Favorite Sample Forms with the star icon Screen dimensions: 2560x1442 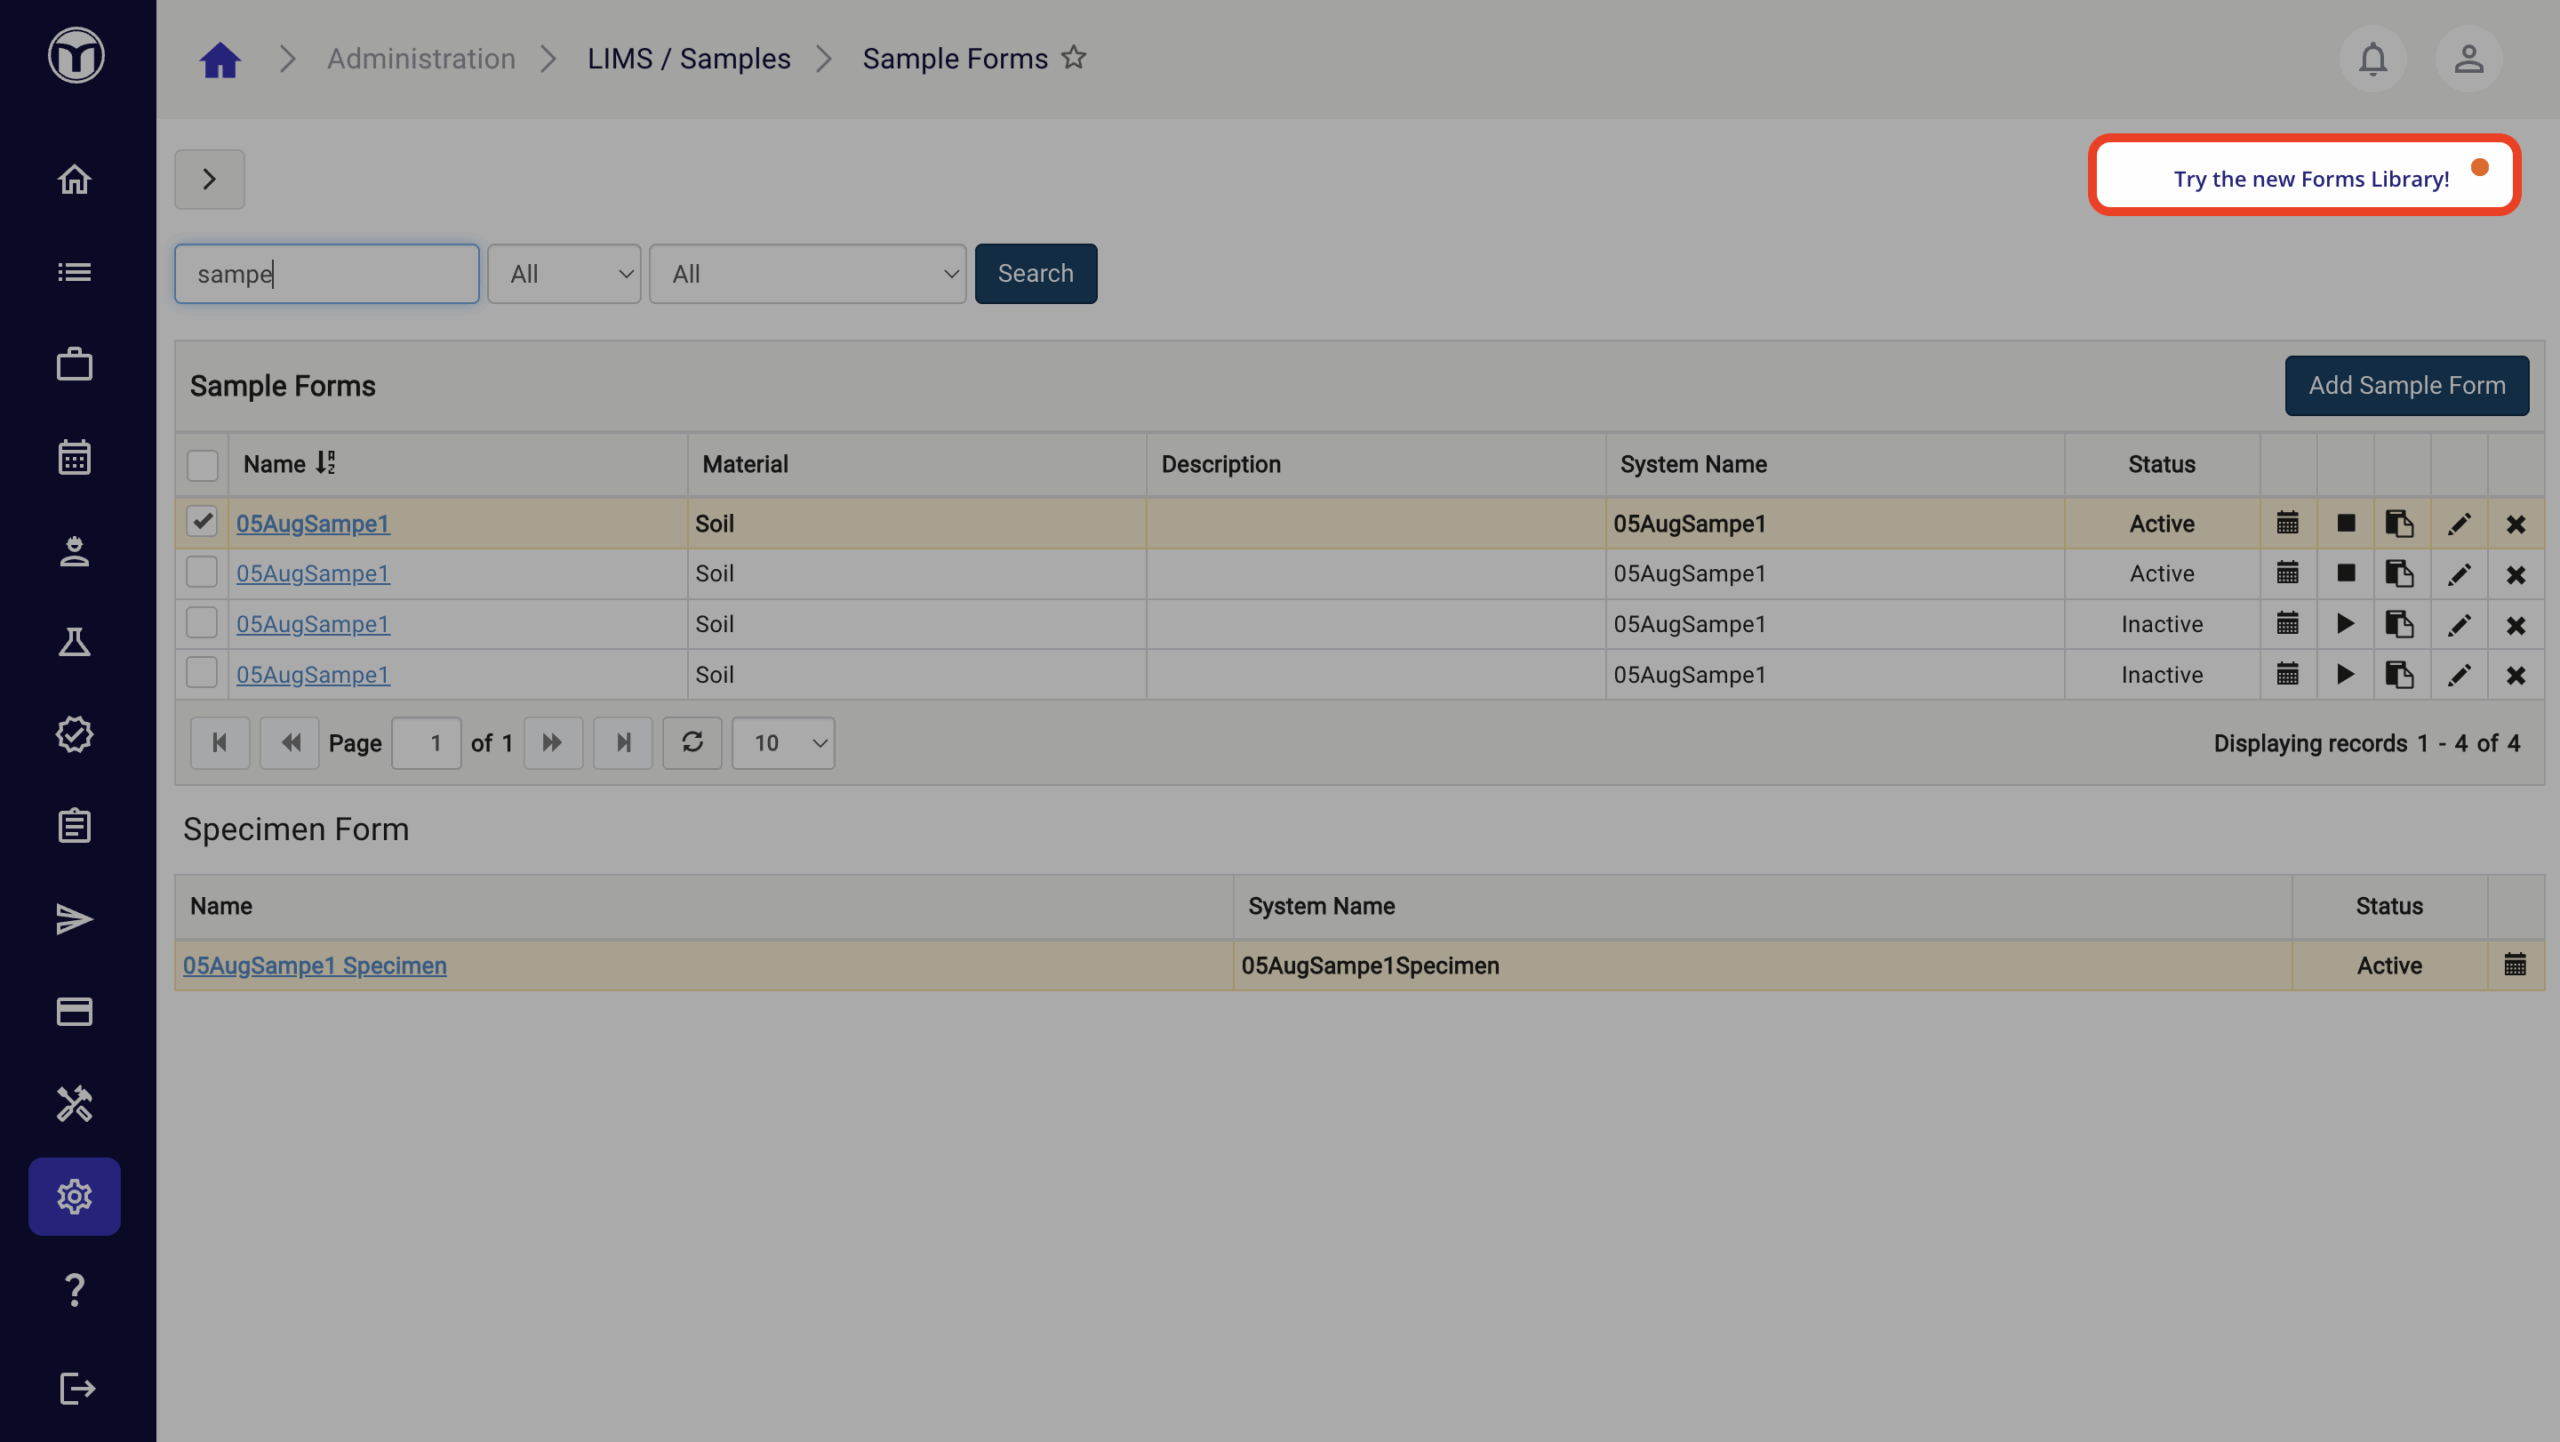pos(1074,58)
